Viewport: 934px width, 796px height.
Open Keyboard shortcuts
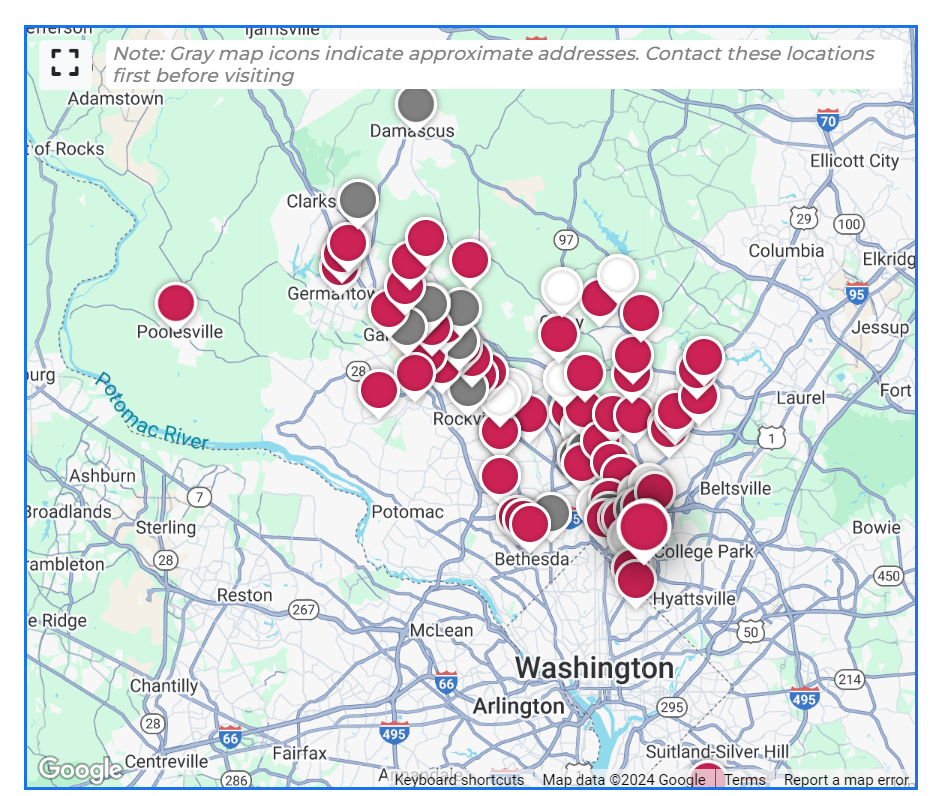[459, 780]
